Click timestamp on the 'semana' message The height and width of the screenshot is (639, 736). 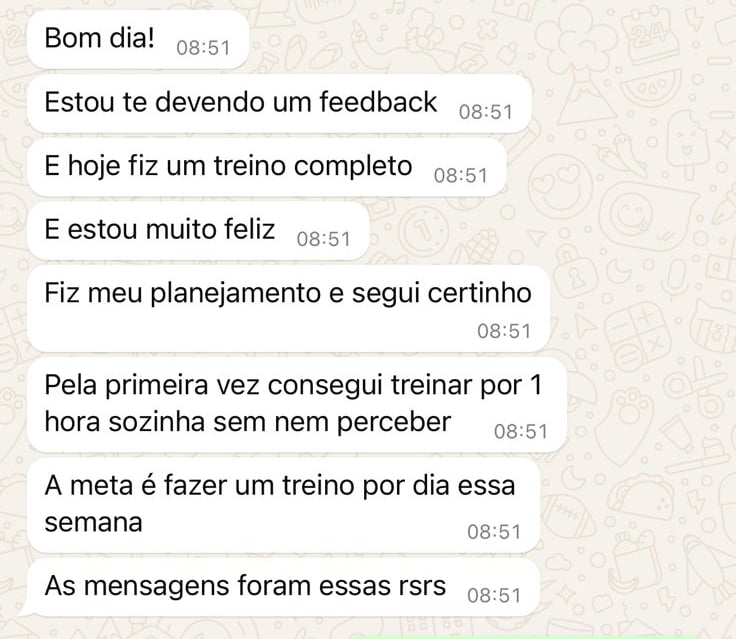point(494,532)
